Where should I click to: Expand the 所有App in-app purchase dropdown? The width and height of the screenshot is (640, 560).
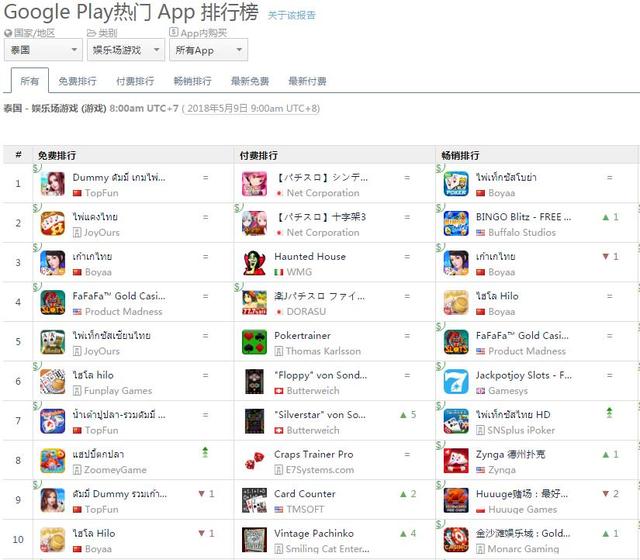click(x=209, y=50)
